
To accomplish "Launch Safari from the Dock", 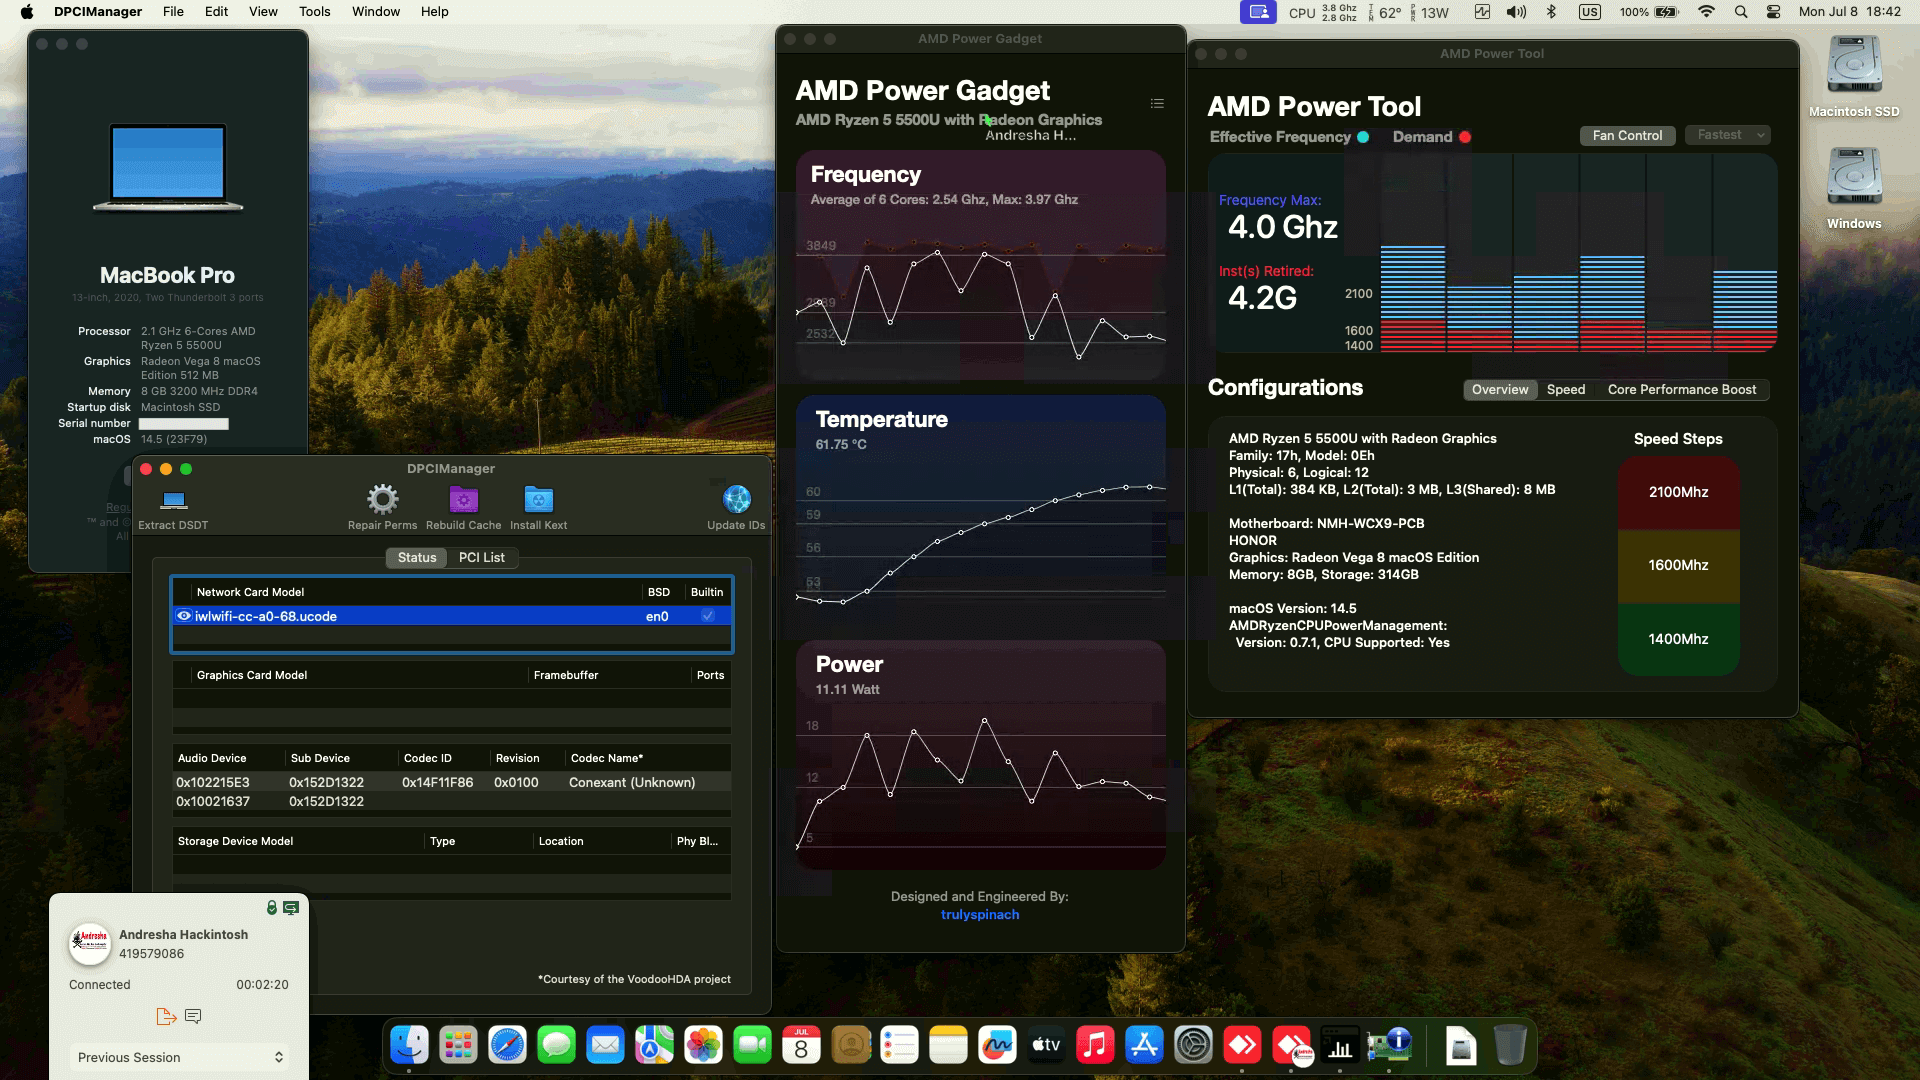I will pyautogui.click(x=507, y=1046).
